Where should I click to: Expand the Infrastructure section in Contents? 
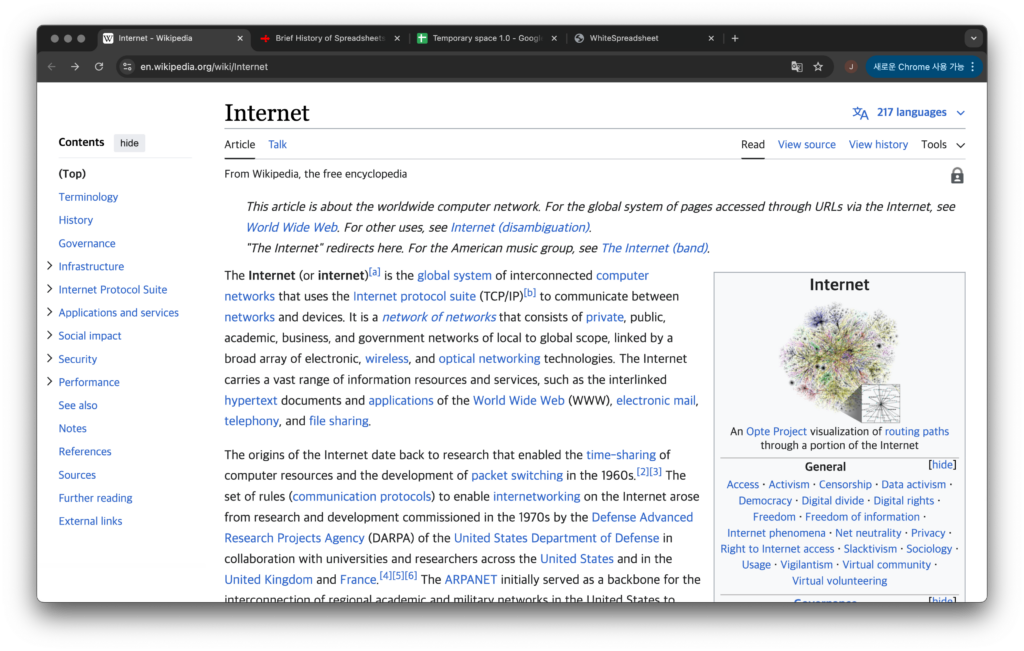click(49, 266)
